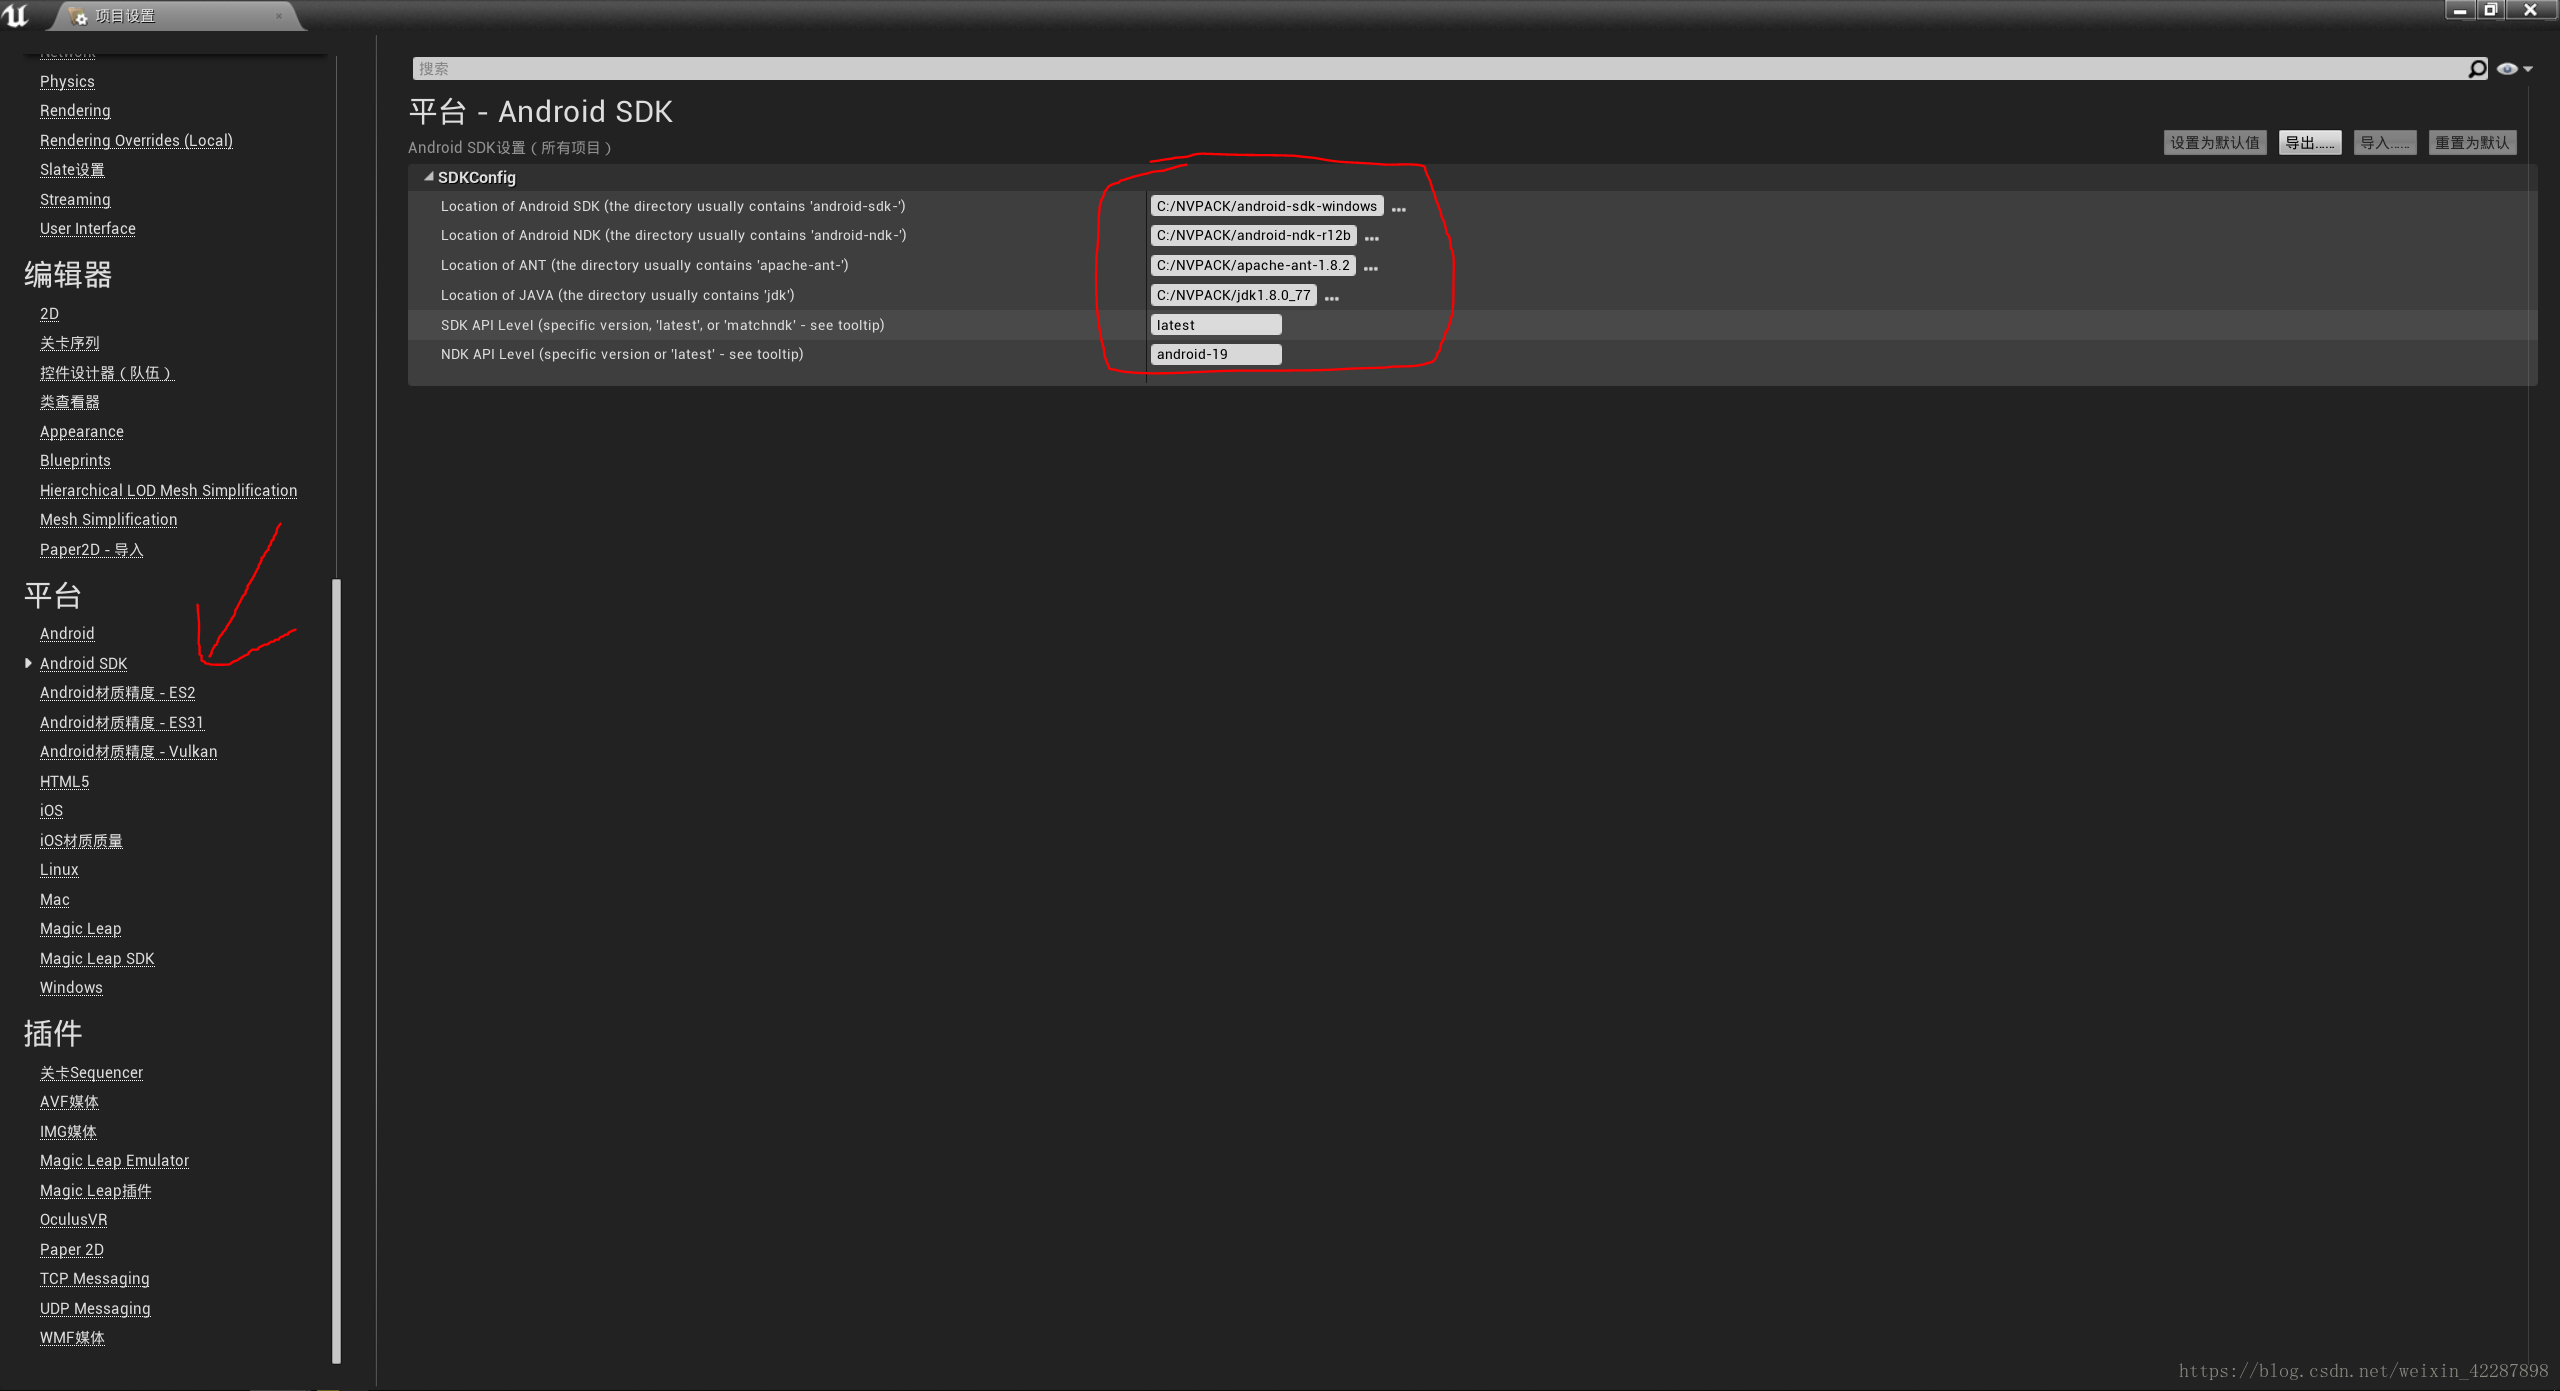Screen dimensions: 2560x1391
Task: Open TCP Messaging plugin settings
Action: pyautogui.click(x=95, y=1278)
